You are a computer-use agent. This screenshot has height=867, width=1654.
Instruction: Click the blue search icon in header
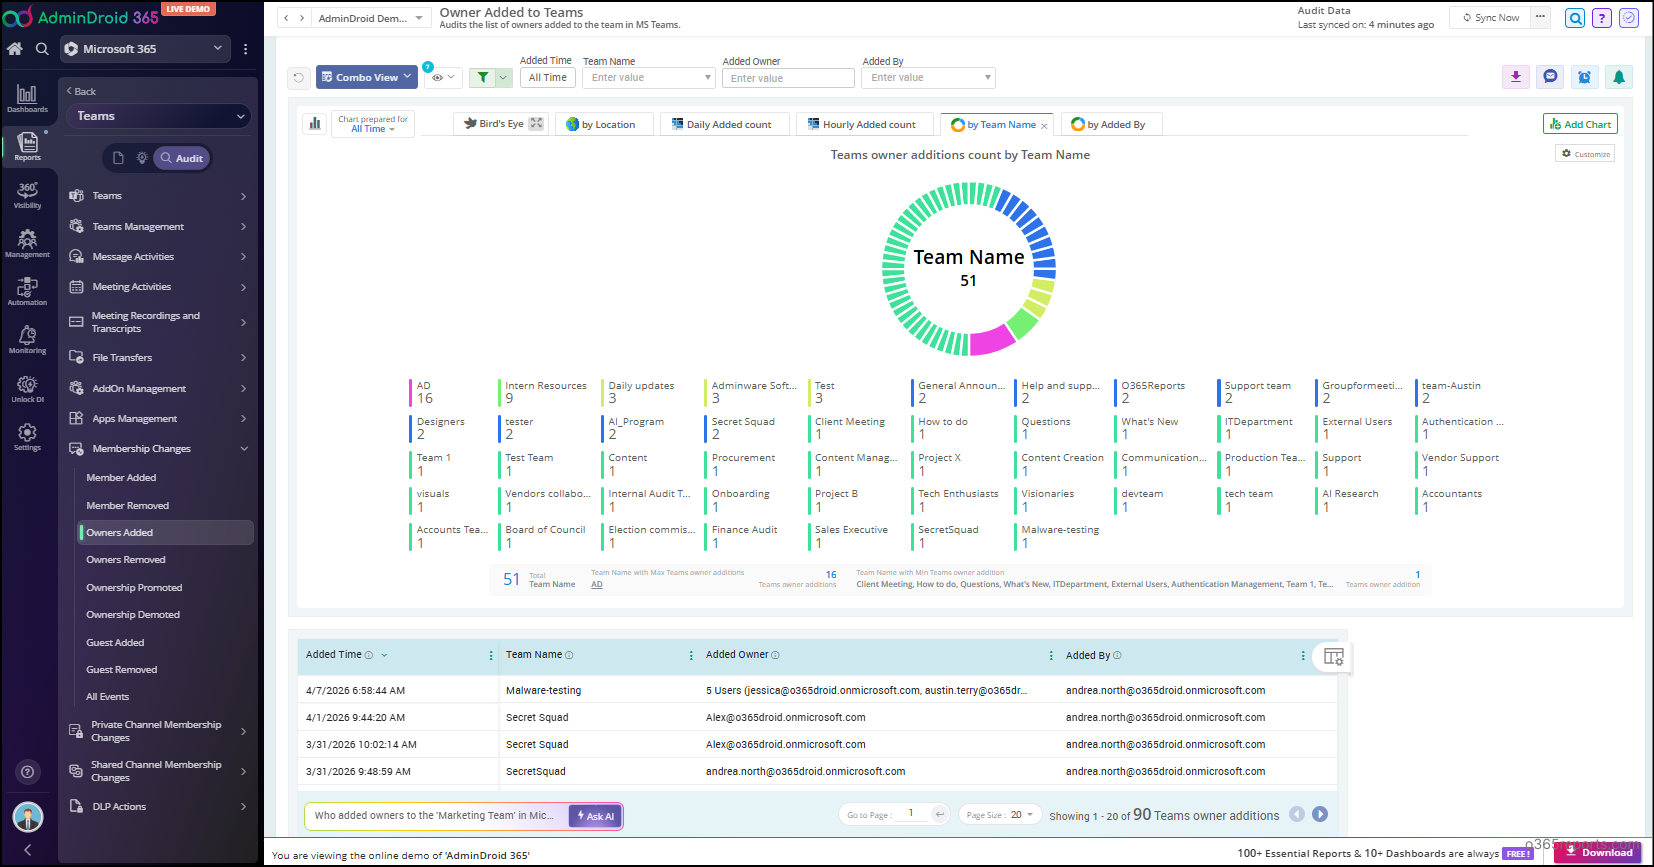tap(1575, 18)
